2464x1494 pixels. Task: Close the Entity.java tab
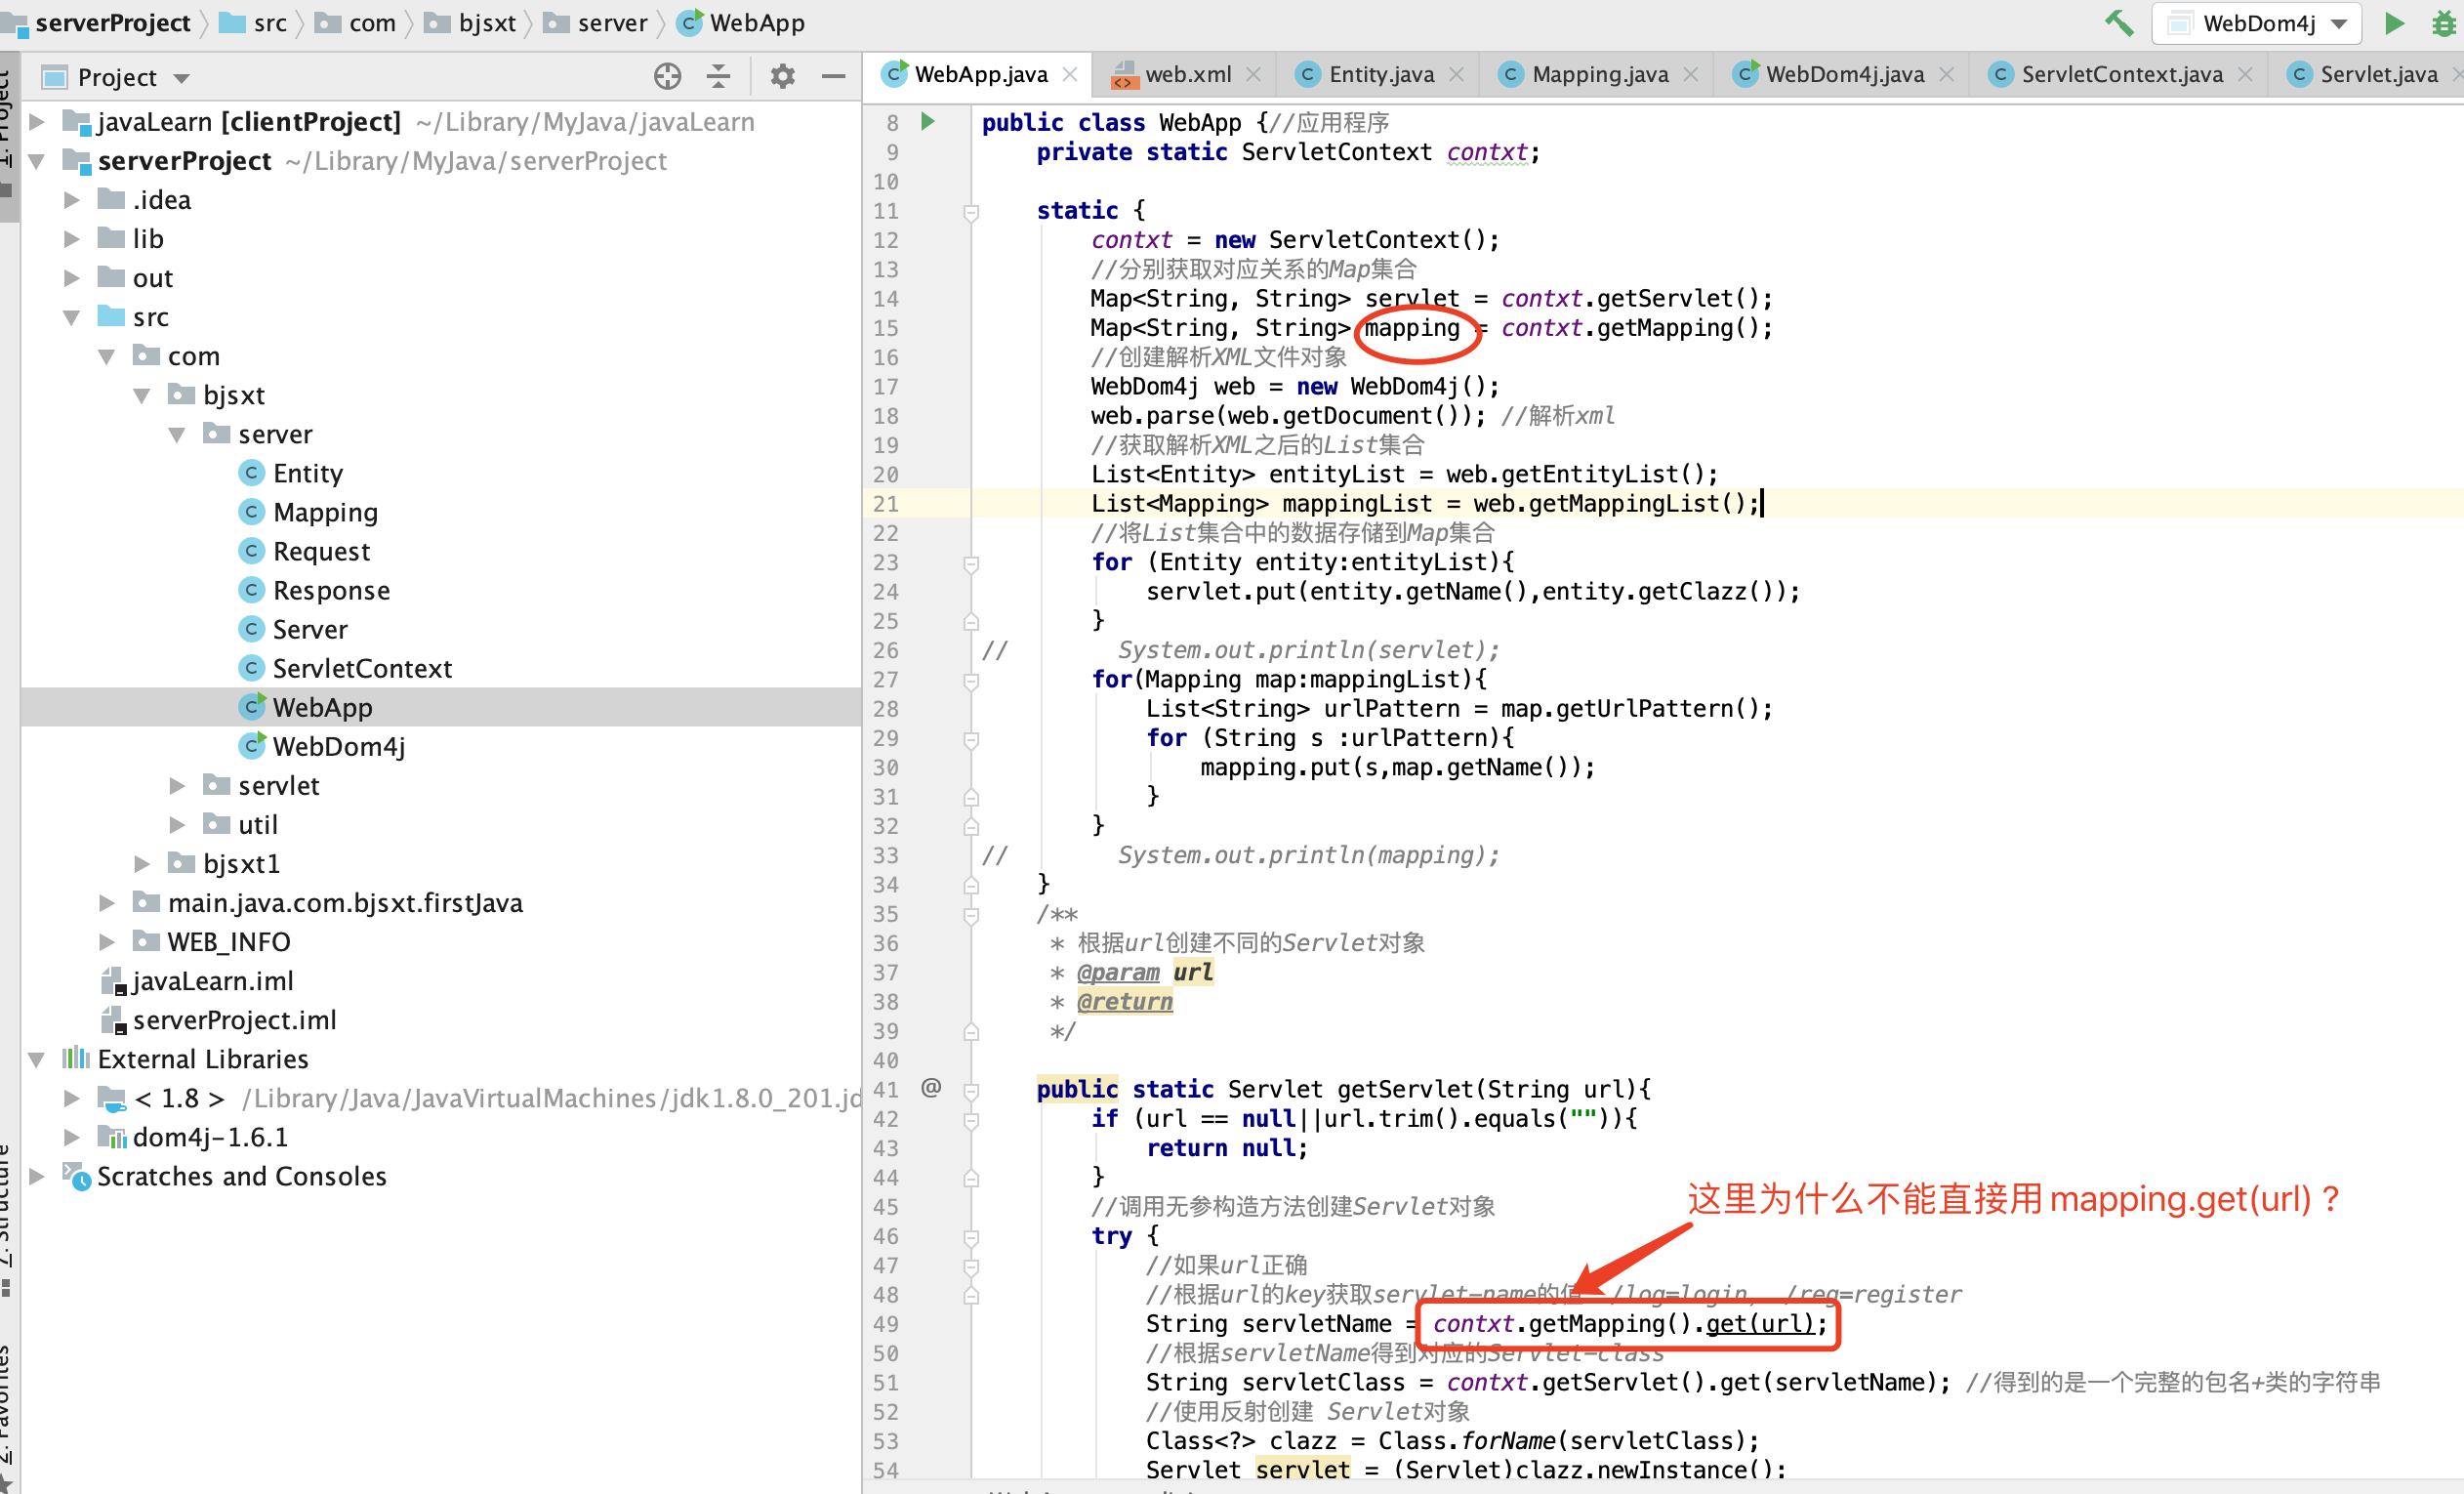coord(1457,74)
